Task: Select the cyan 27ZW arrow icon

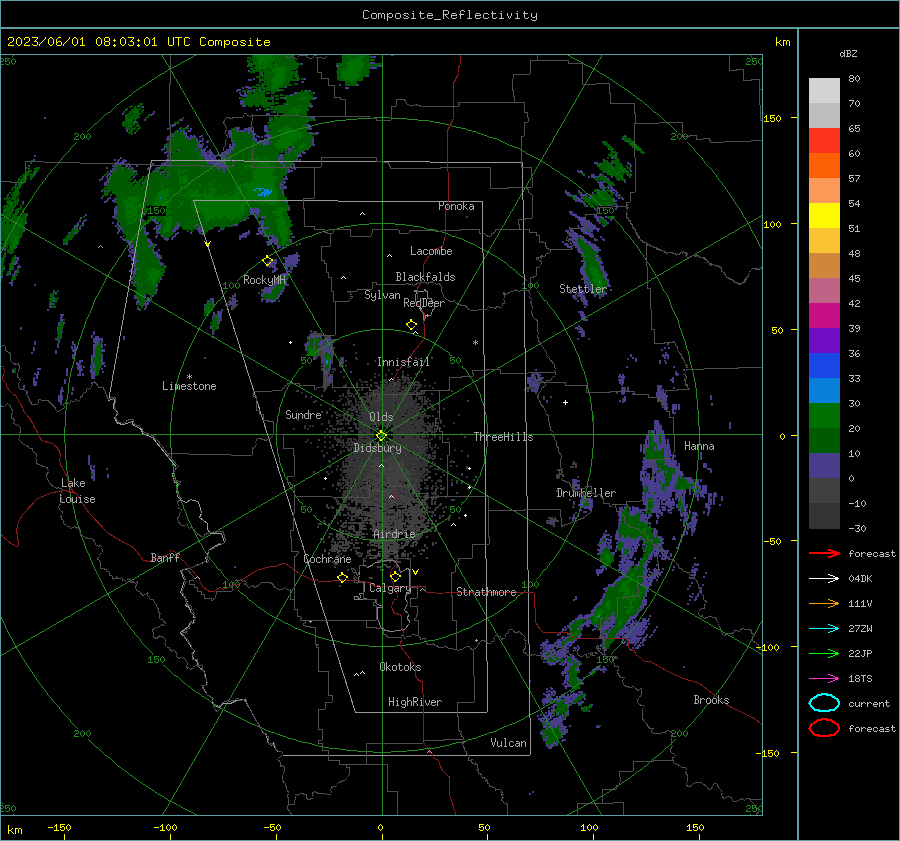Action: pyautogui.click(x=824, y=629)
